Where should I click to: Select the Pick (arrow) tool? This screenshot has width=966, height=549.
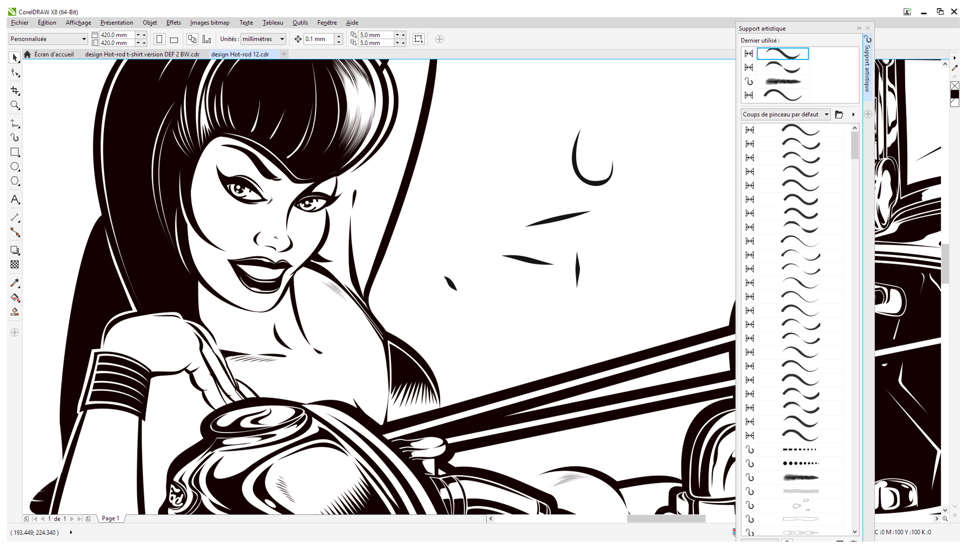click(x=15, y=58)
